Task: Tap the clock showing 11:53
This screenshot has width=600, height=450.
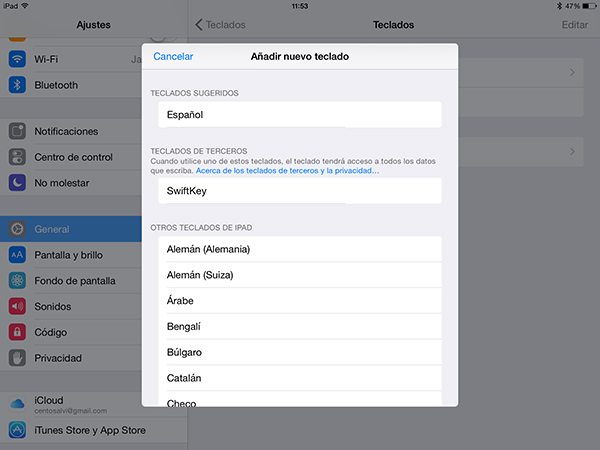Action: point(300,6)
